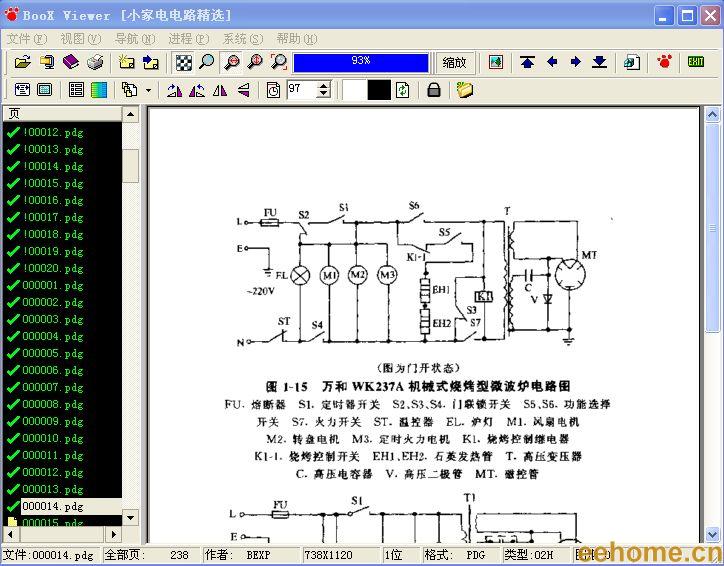Print the page with the printer icon
This screenshot has width=724, height=566.
(x=95, y=62)
